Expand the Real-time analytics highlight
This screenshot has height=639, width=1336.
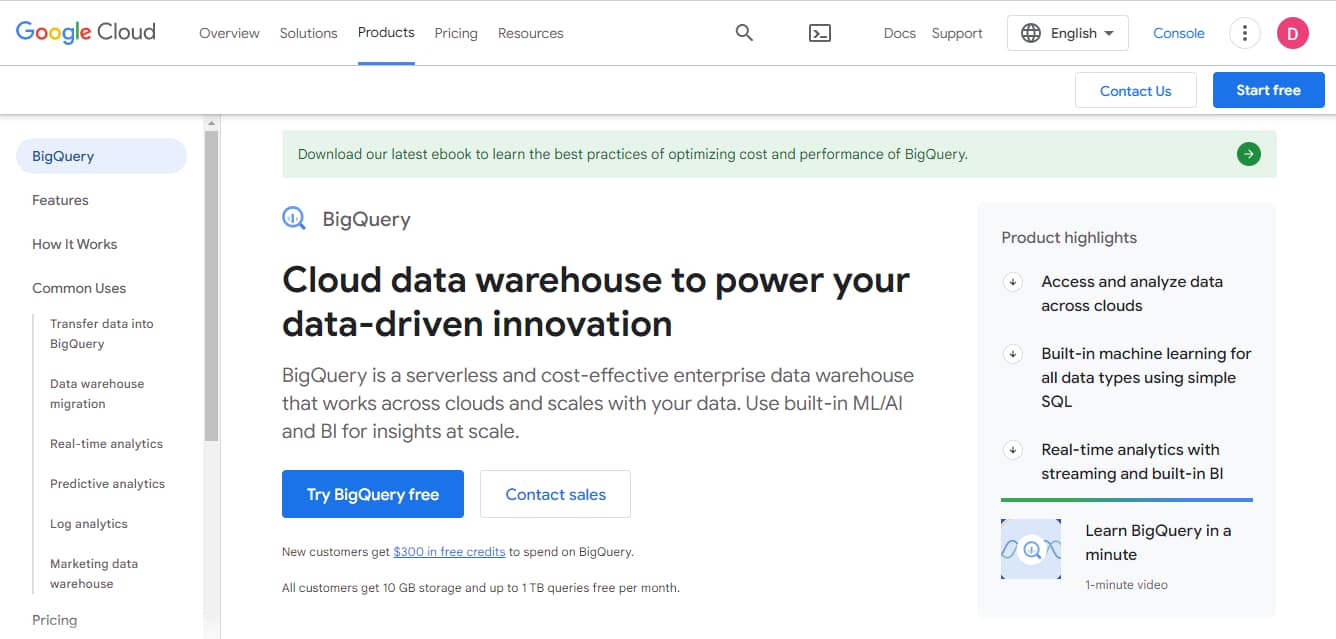[x=1012, y=450]
